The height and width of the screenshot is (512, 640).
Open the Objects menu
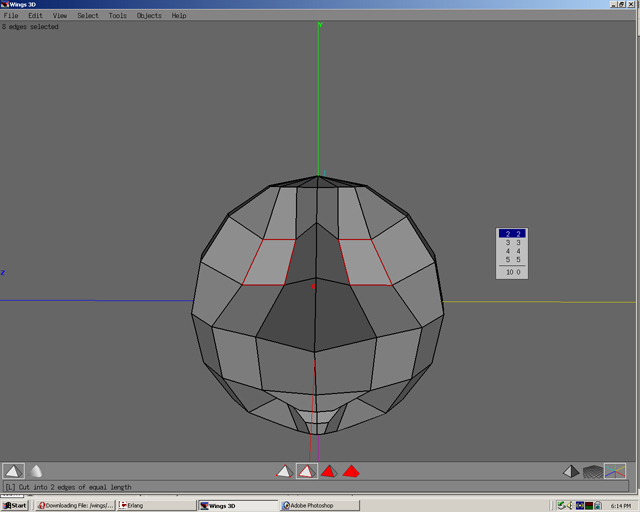(149, 16)
